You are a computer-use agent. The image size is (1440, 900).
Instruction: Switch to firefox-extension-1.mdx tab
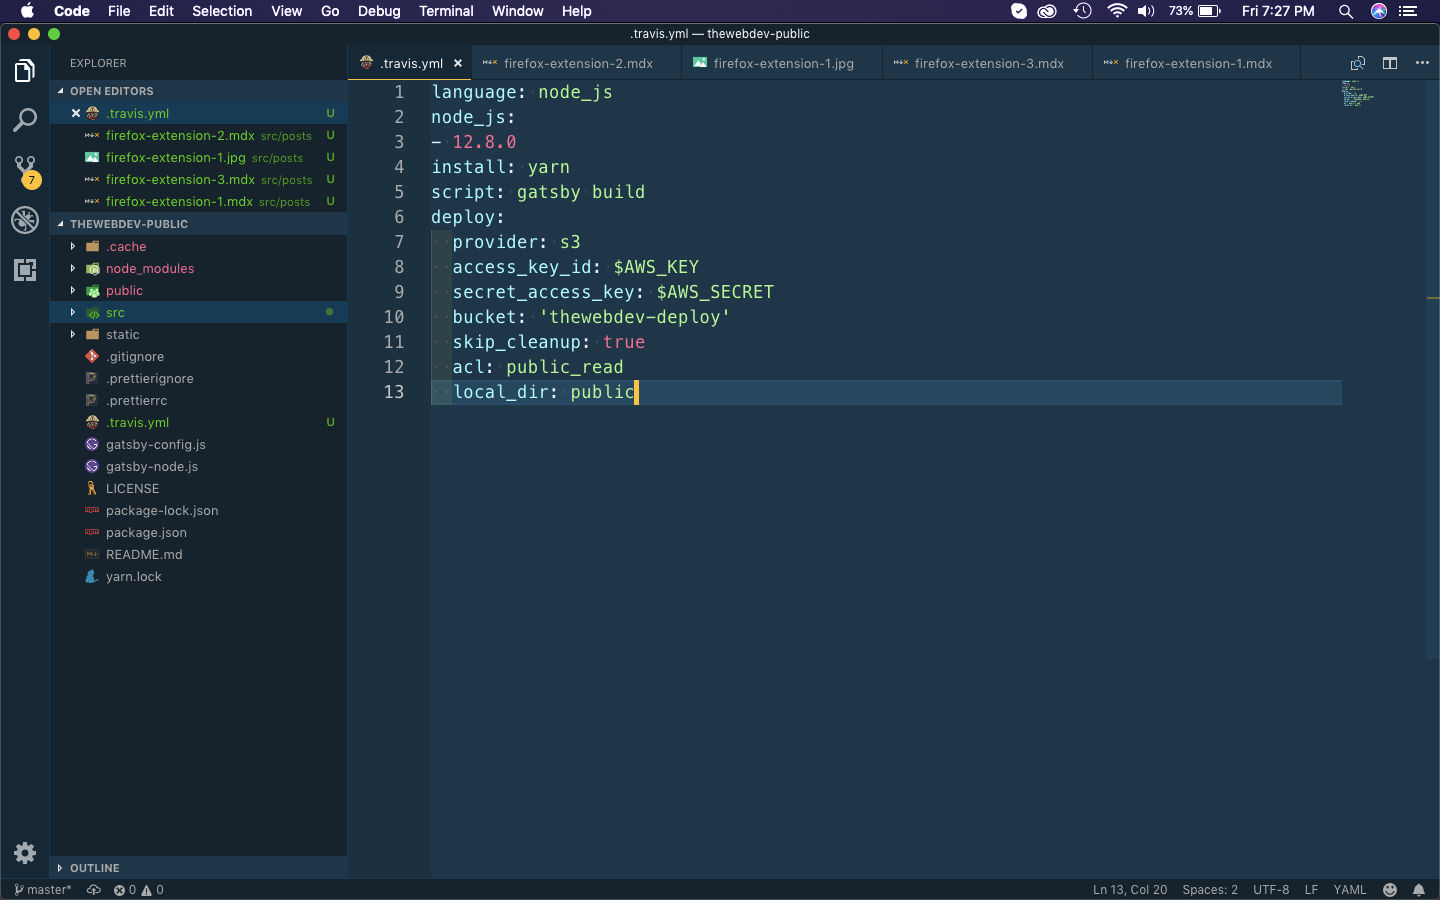tap(1196, 63)
